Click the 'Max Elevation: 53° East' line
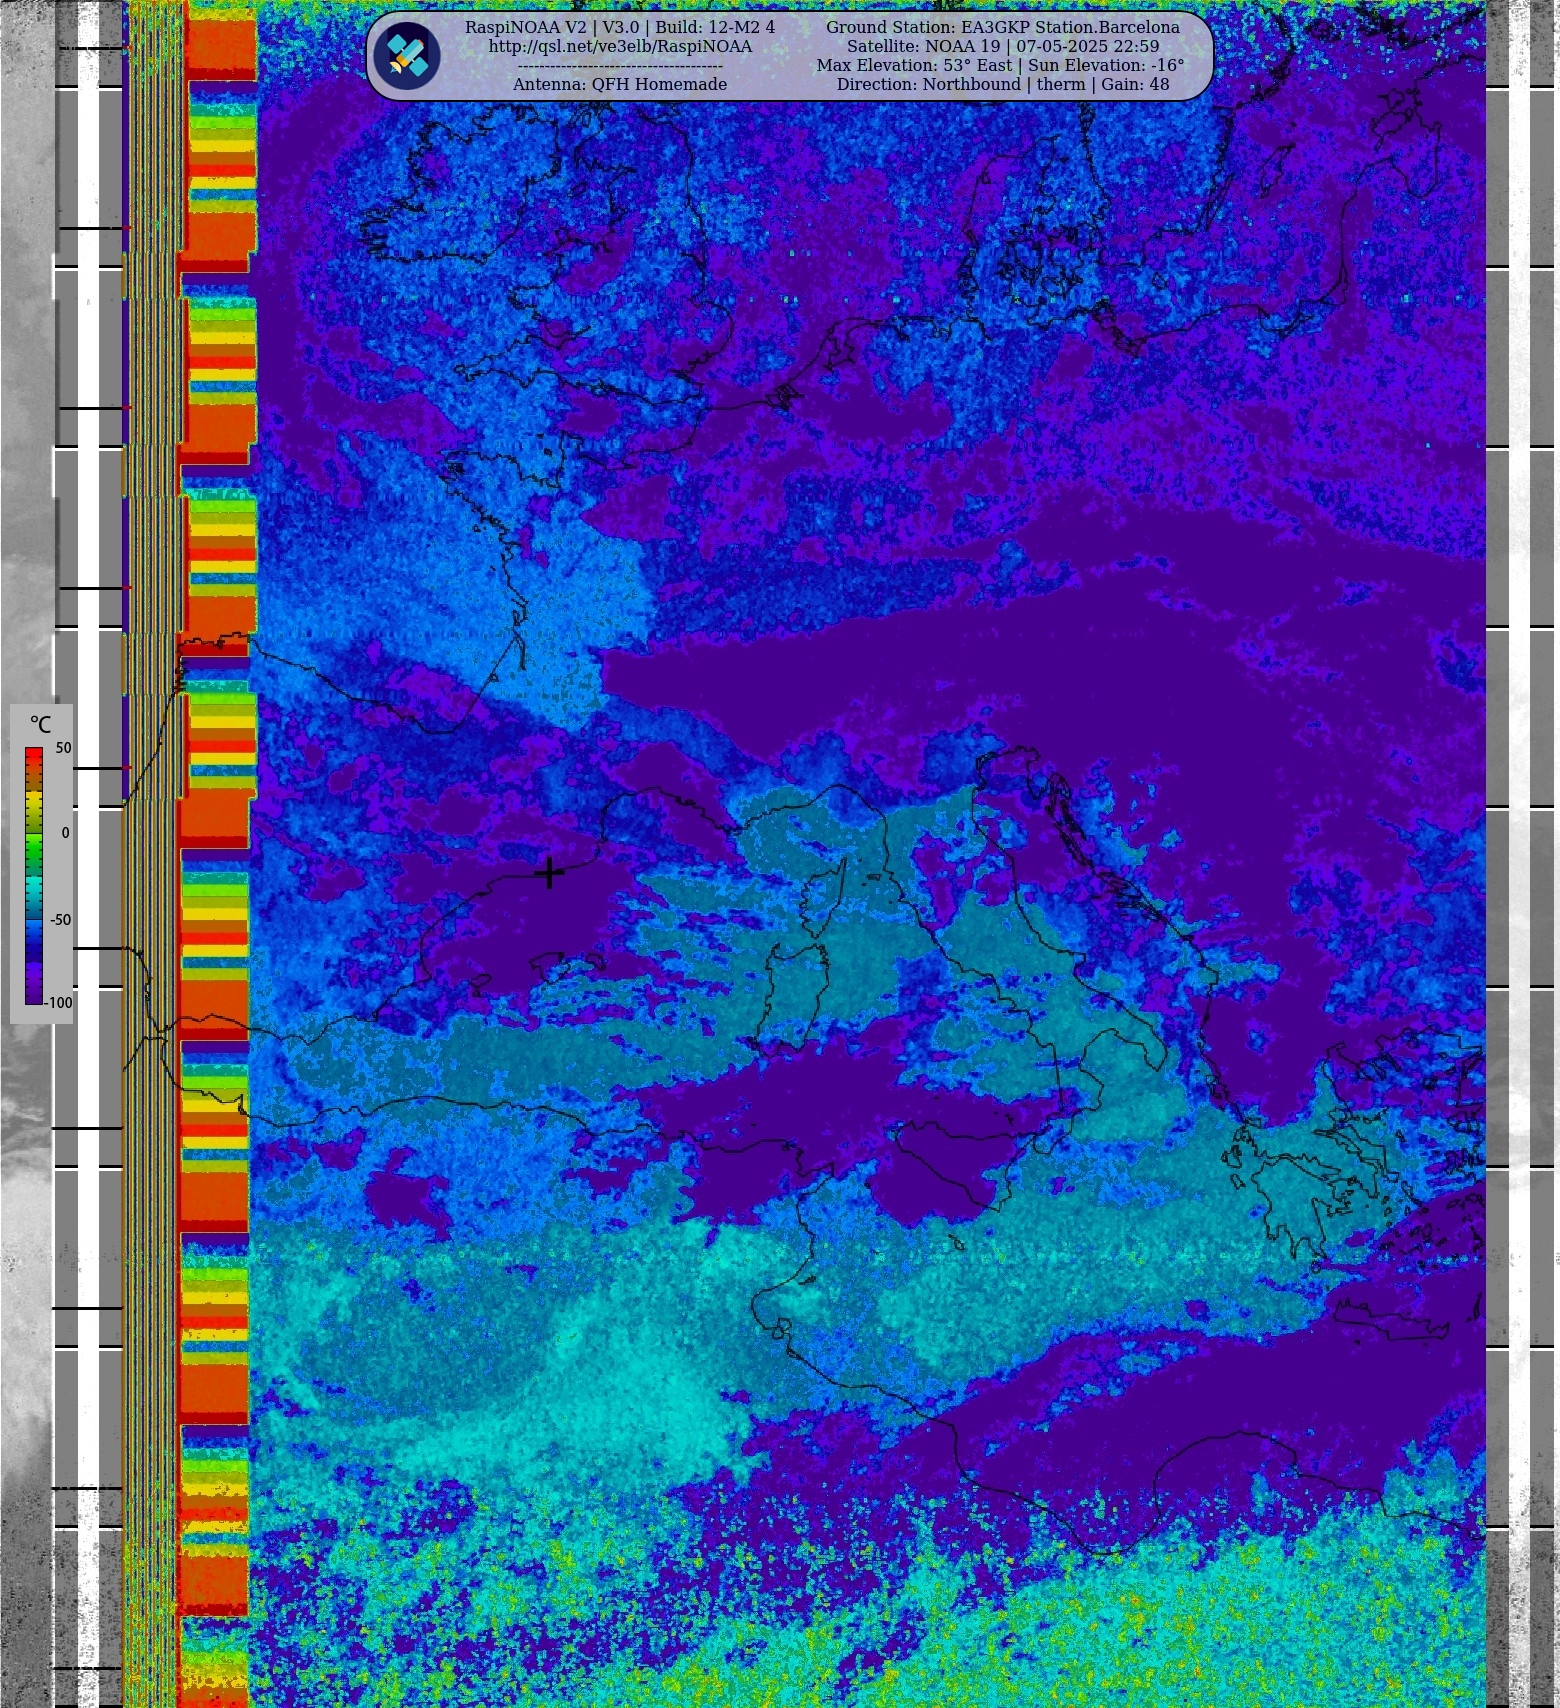The width and height of the screenshot is (1560, 1708). 1000,65
